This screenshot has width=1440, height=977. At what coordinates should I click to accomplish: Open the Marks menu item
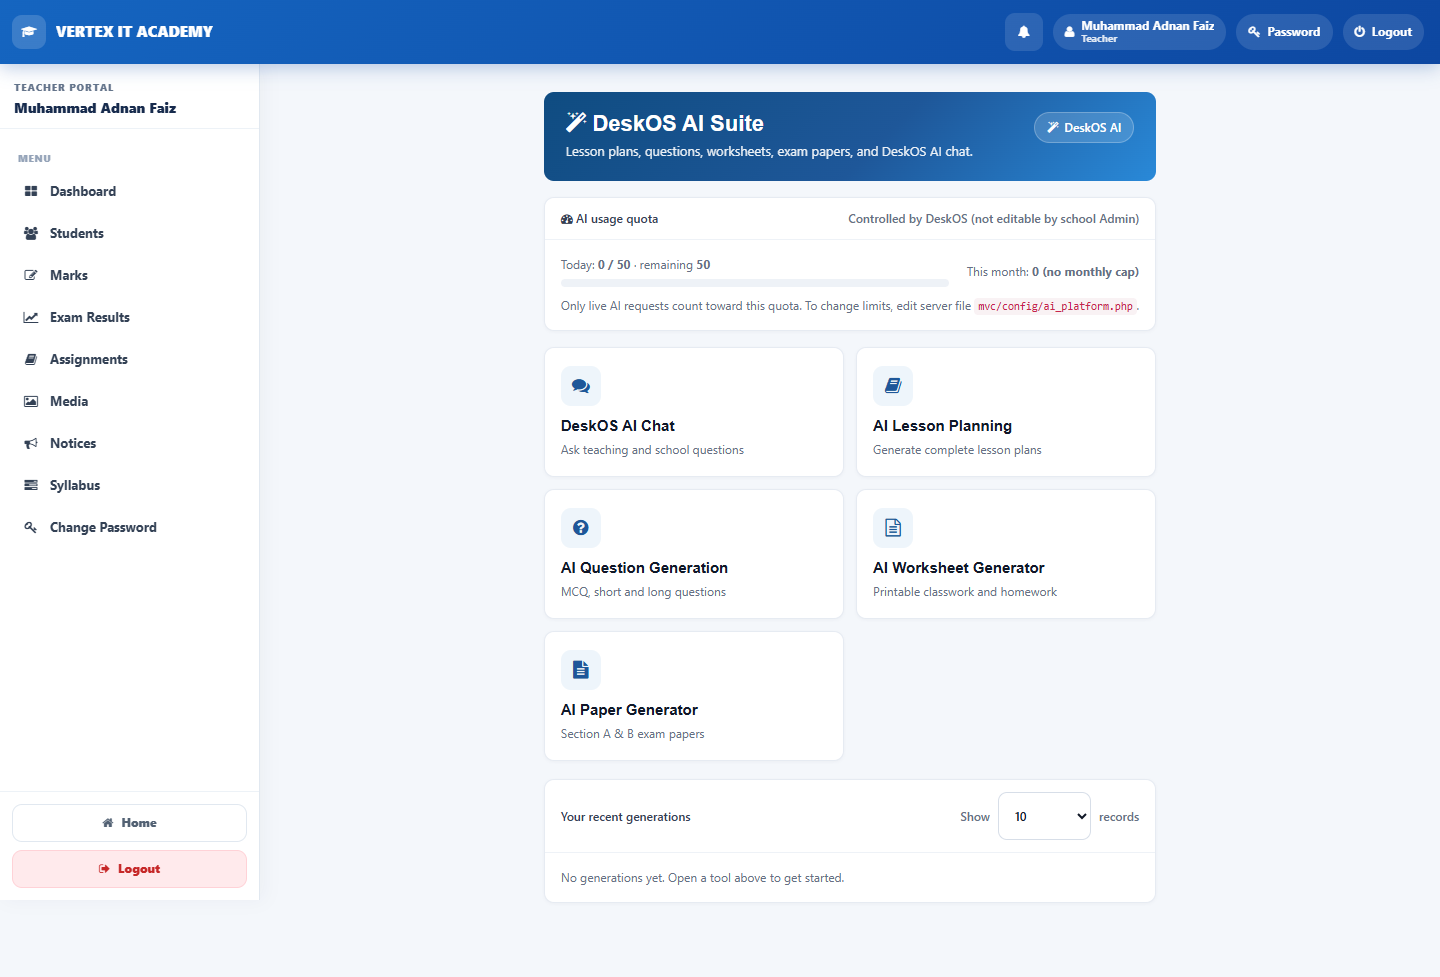click(130, 275)
